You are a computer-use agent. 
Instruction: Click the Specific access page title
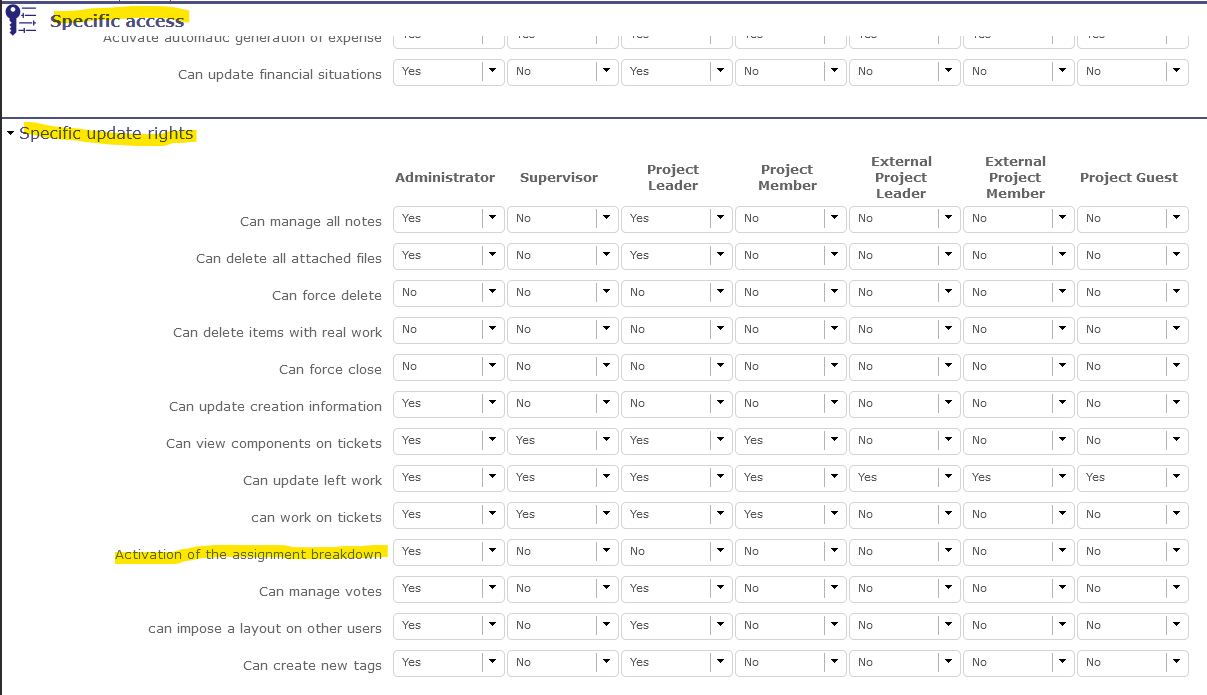pos(117,21)
